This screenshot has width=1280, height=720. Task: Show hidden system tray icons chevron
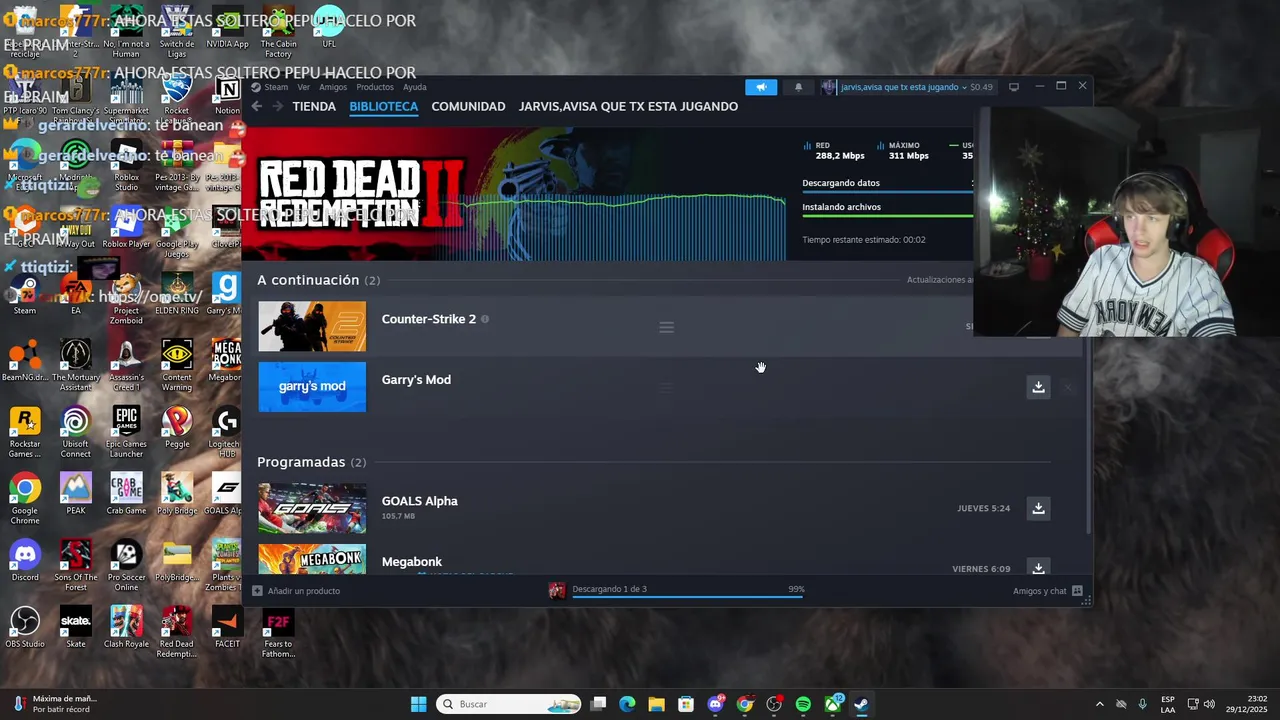point(1099,704)
